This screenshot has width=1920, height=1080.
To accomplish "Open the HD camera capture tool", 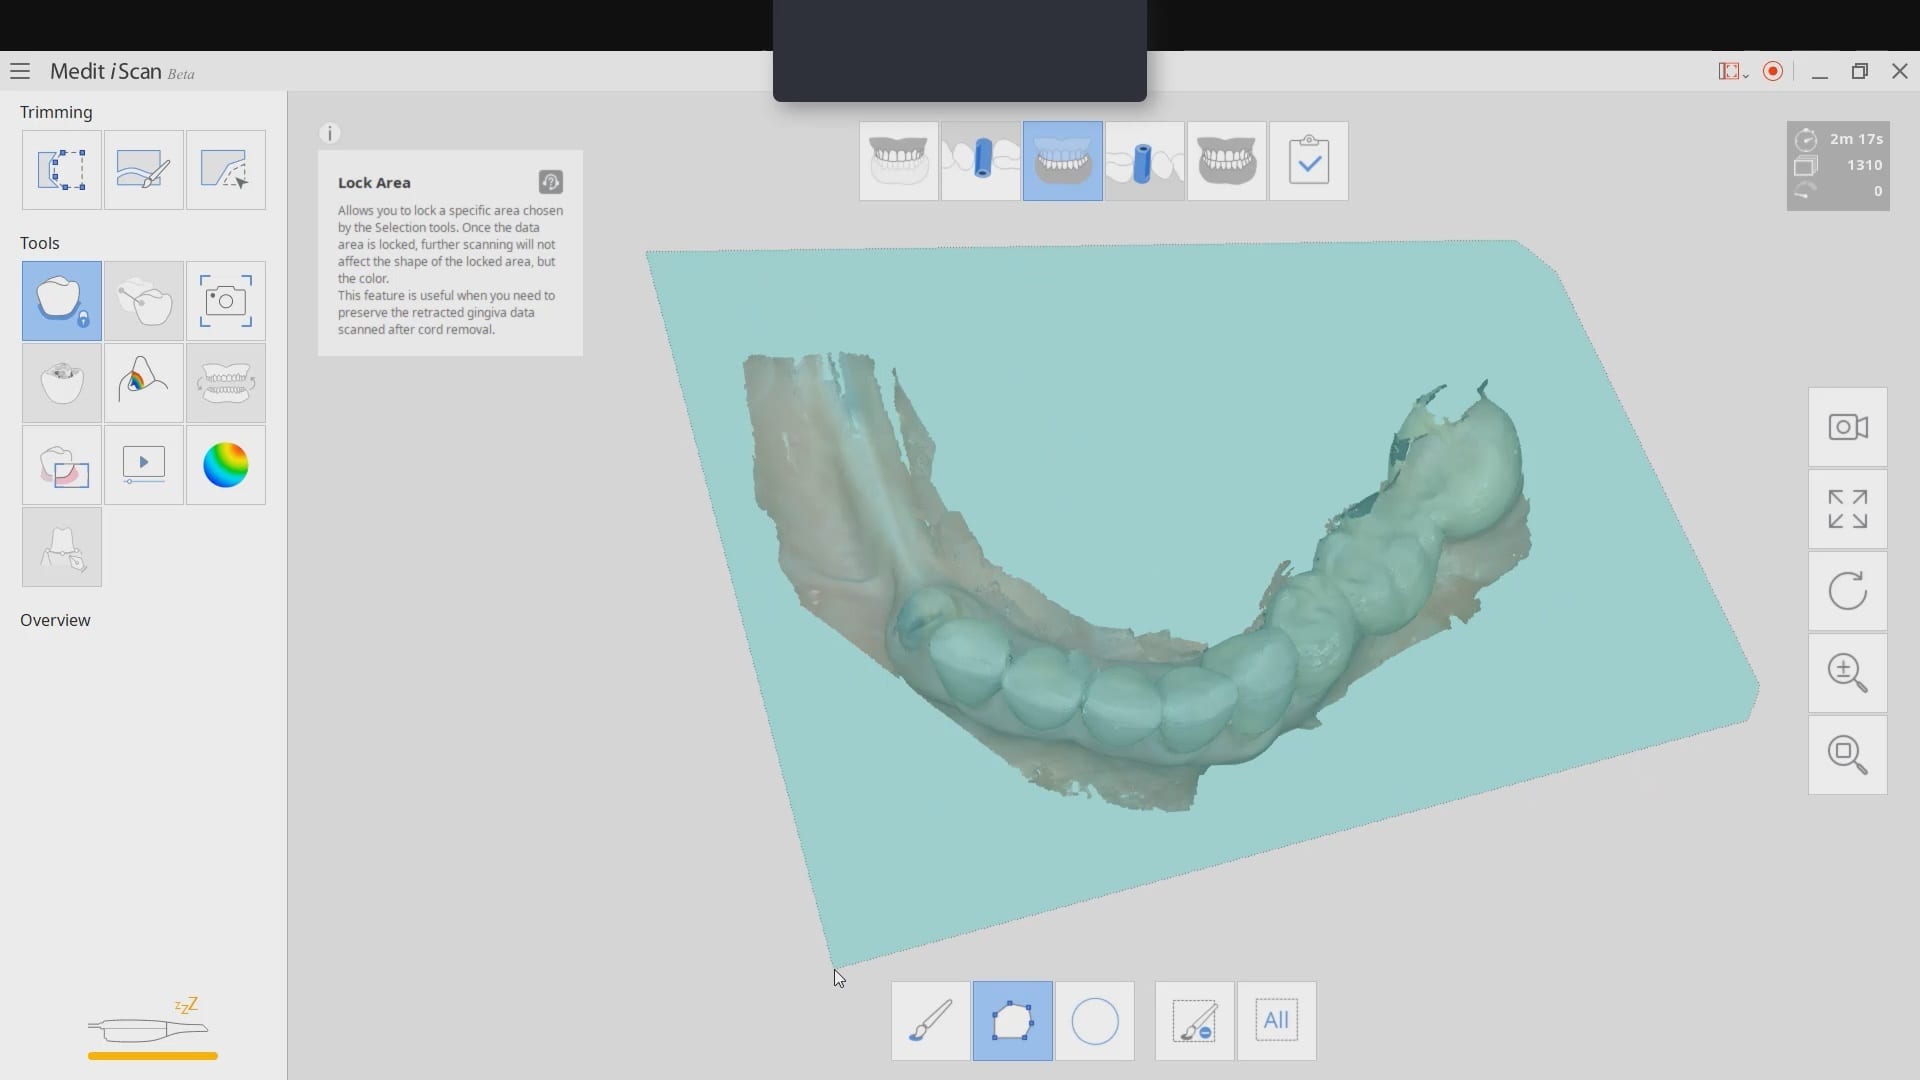I will [x=226, y=301].
